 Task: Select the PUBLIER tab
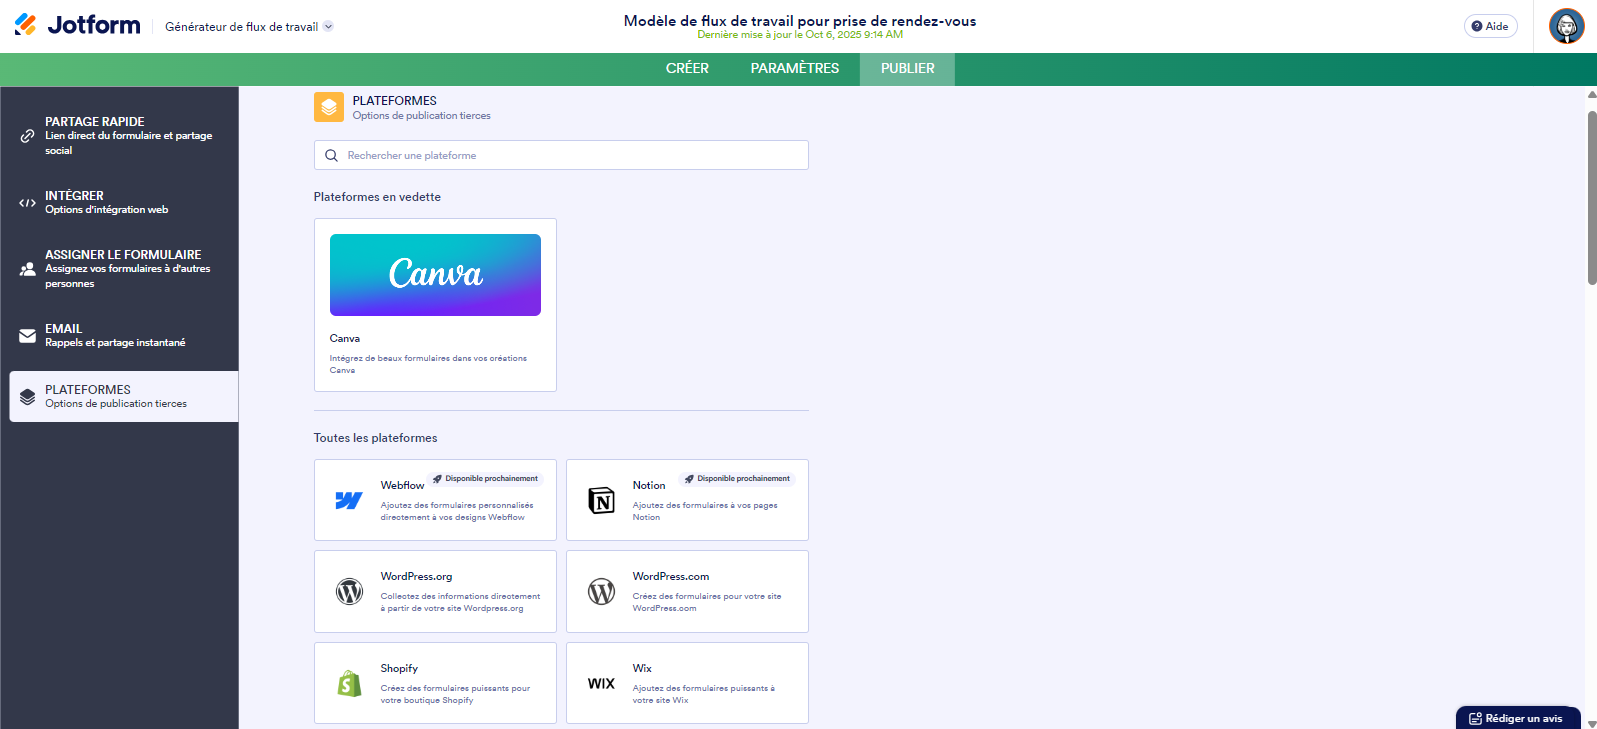(x=908, y=69)
